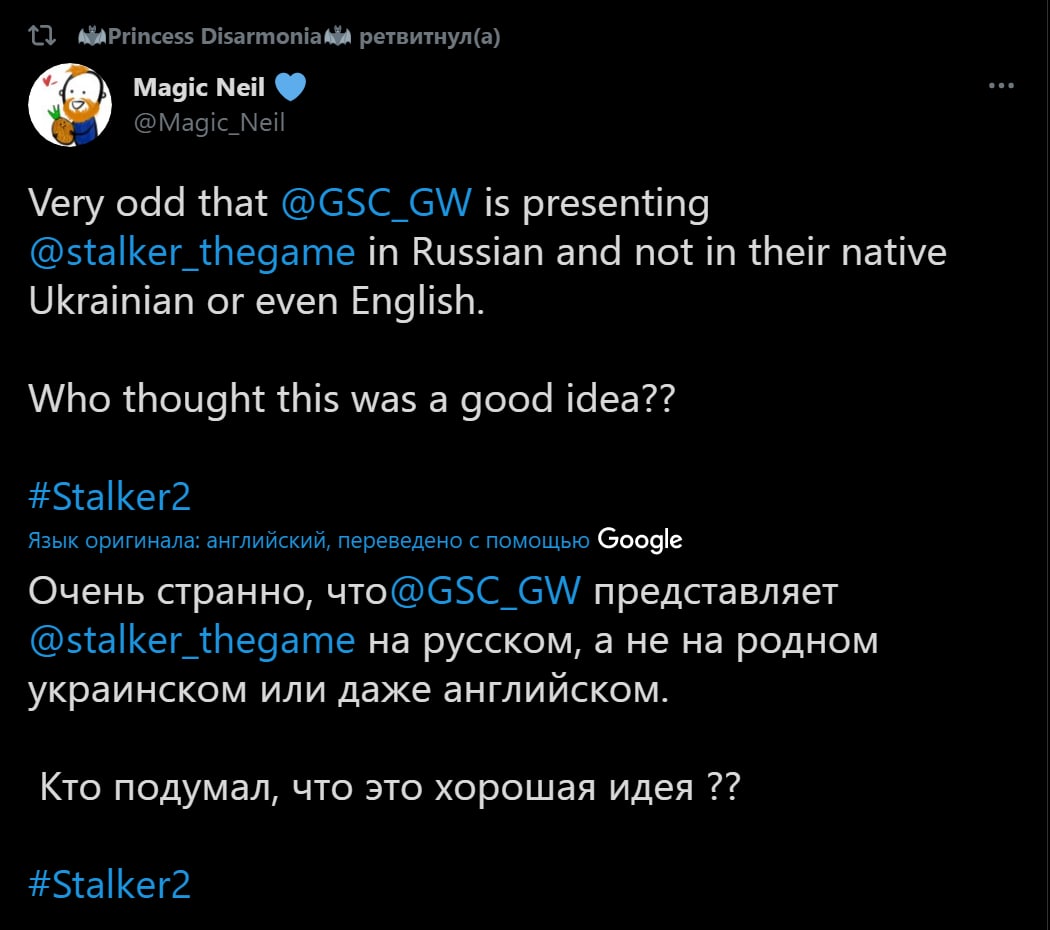This screenshot has height=930, width=1050.
Task: Click the 'Who thought this was a good idea??' line
Action: coord(352,399)
